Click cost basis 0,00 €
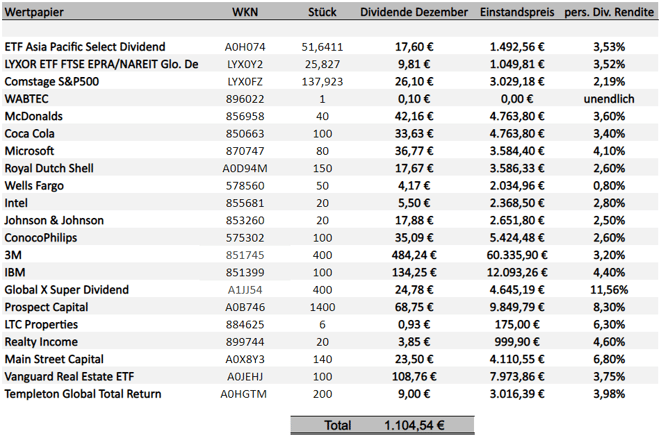The width and height of the screenshot is (661, 438). point(517,99)
